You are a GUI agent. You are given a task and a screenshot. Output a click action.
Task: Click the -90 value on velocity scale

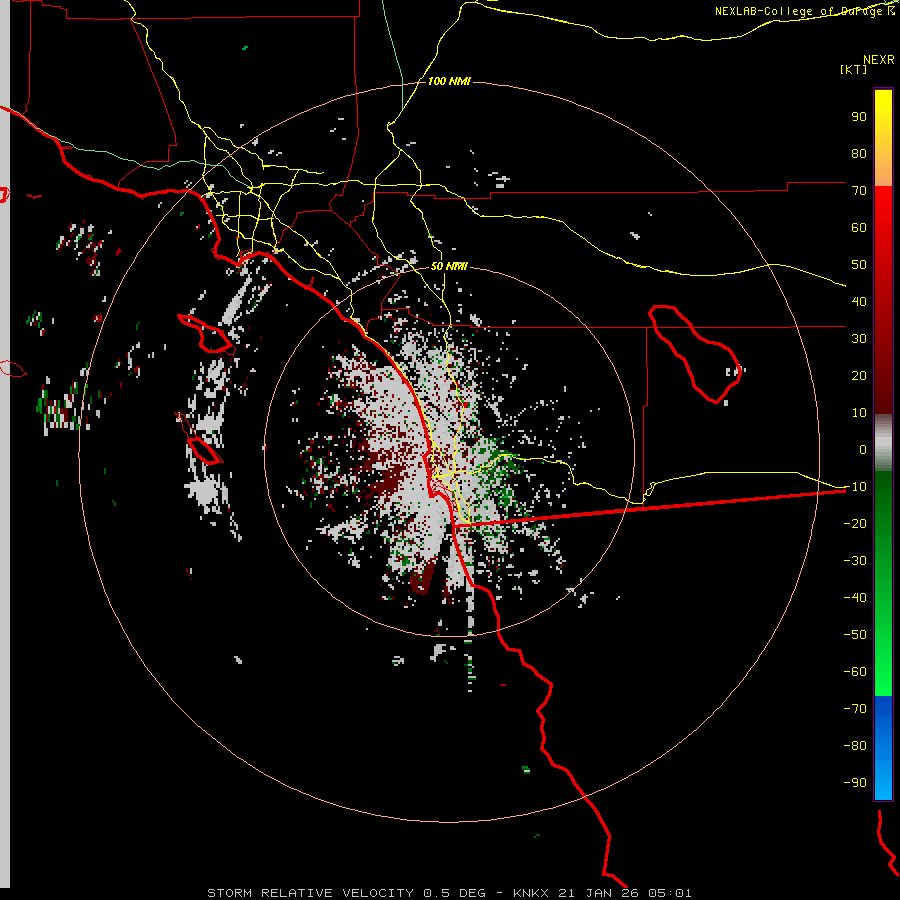[x=855, y=783]
